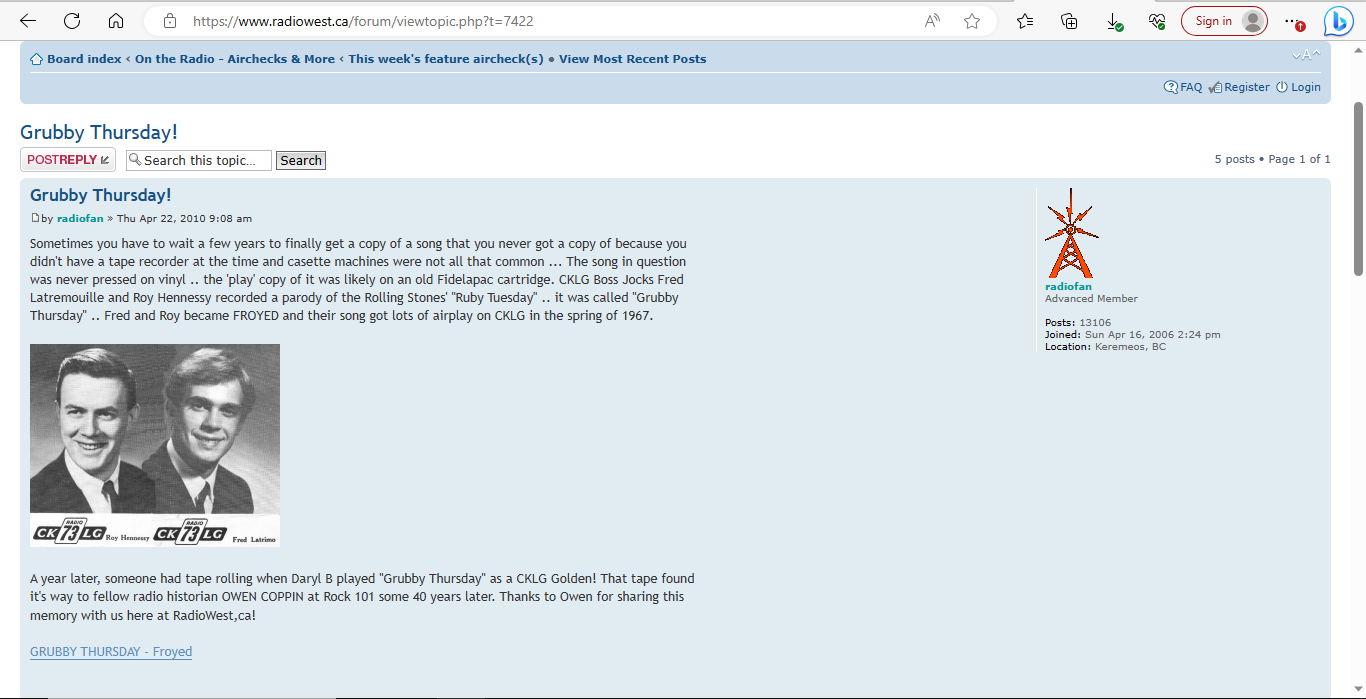Open Bing chat sidebar icon
1366x699 pixels.
tap(1338, 21)
